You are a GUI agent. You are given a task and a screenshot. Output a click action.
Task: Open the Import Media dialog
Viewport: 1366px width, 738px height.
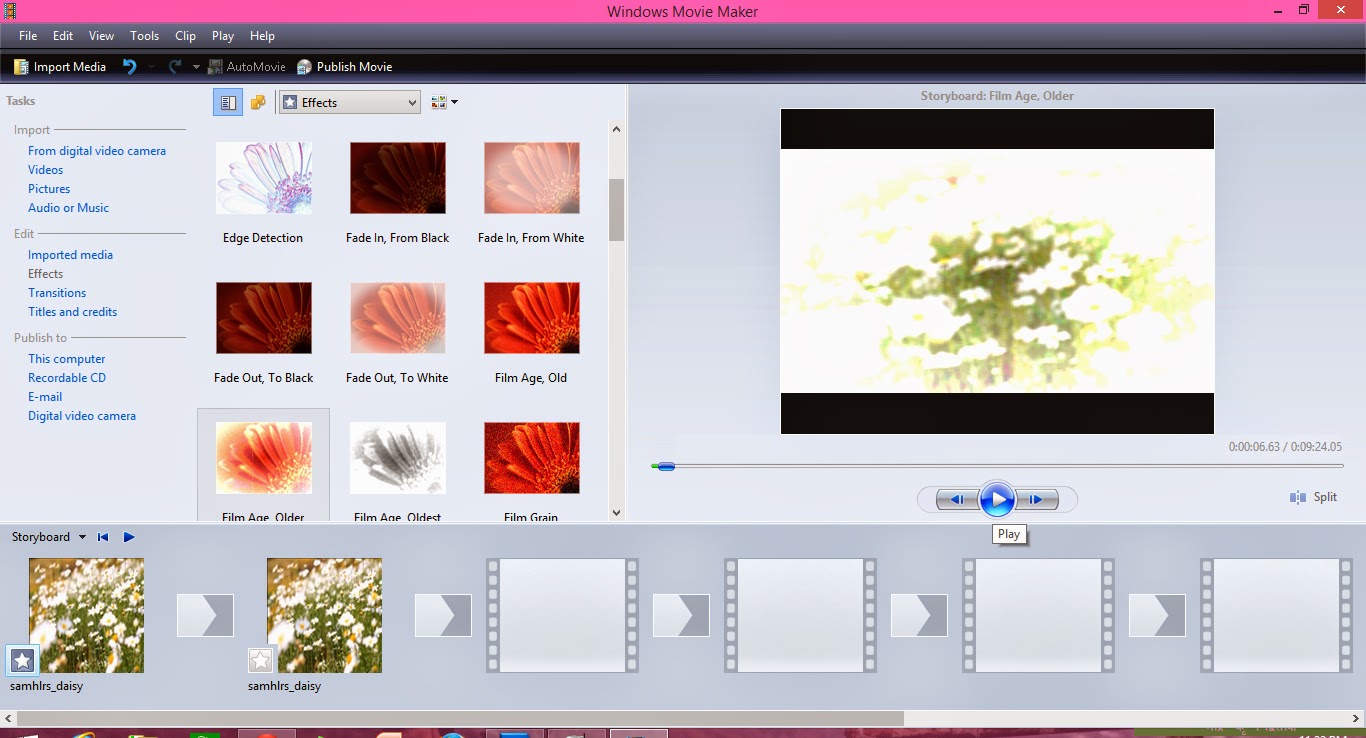tap(60, 66)
